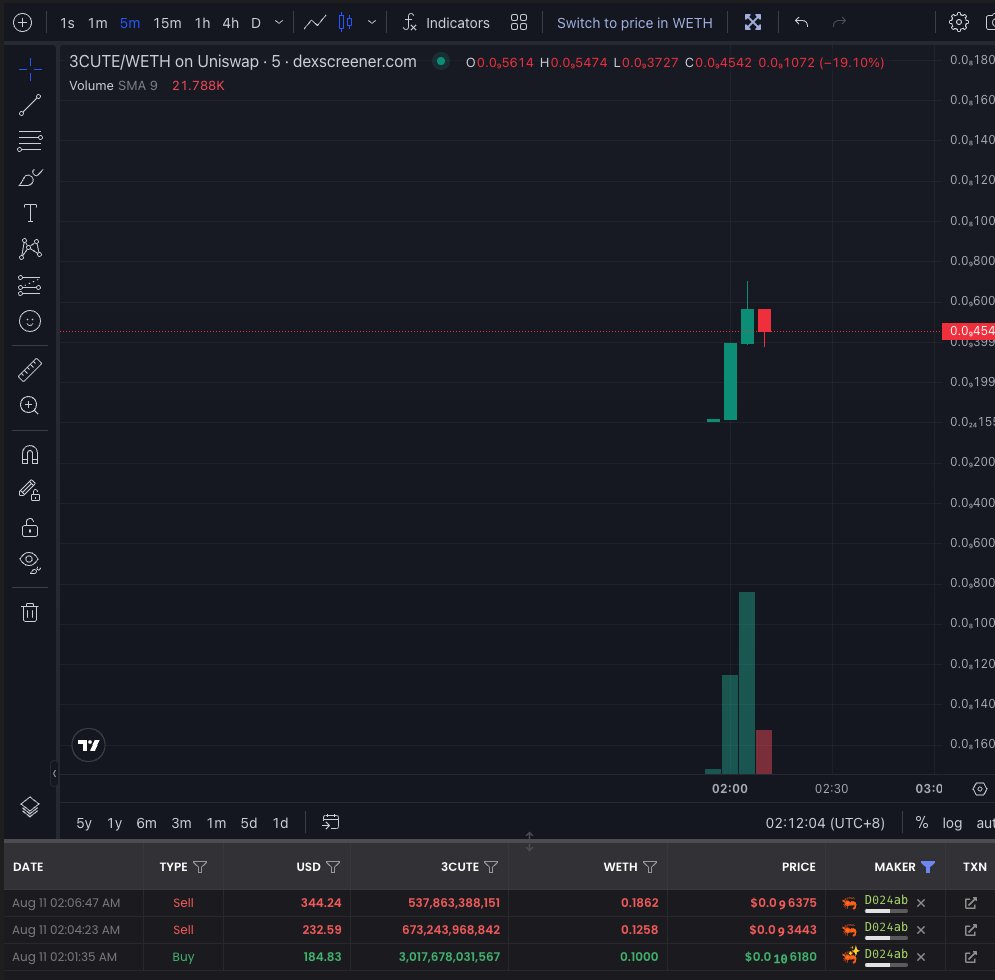
Task: Select the crosshair cursor tool
Action: click(30, 69)
